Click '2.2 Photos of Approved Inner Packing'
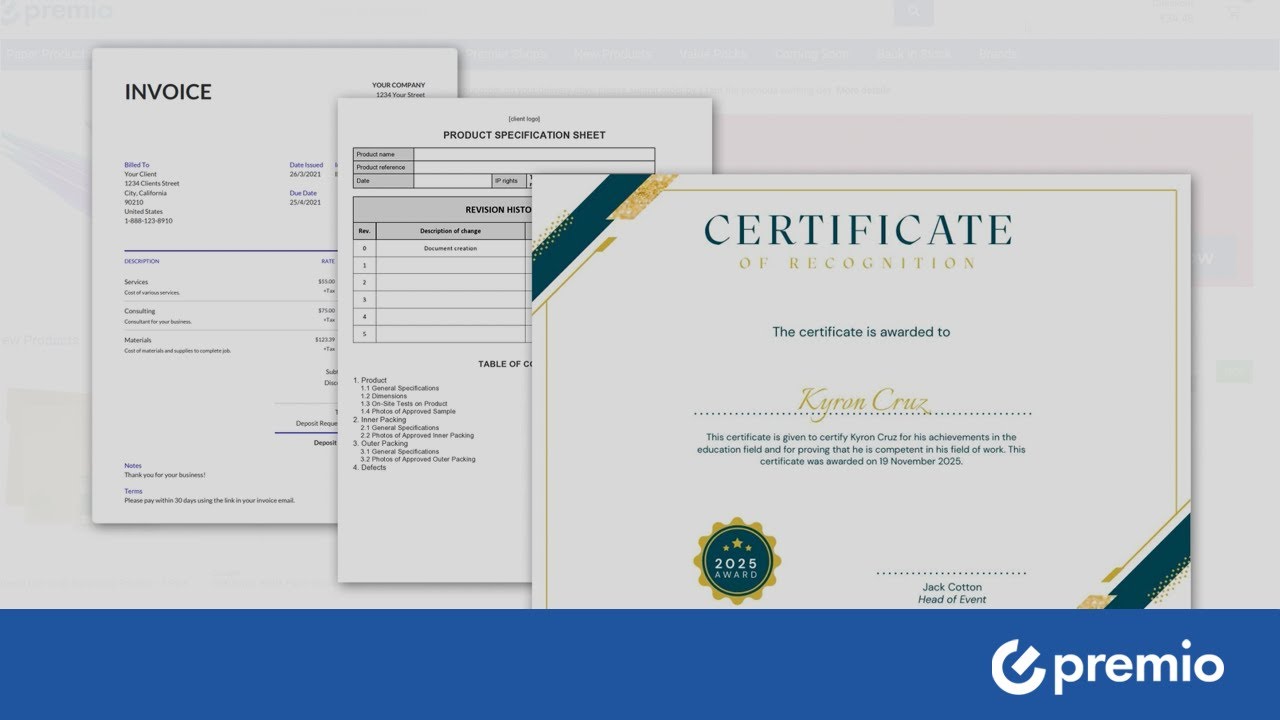Viewport: 1280px width, 720px height. 417,436
